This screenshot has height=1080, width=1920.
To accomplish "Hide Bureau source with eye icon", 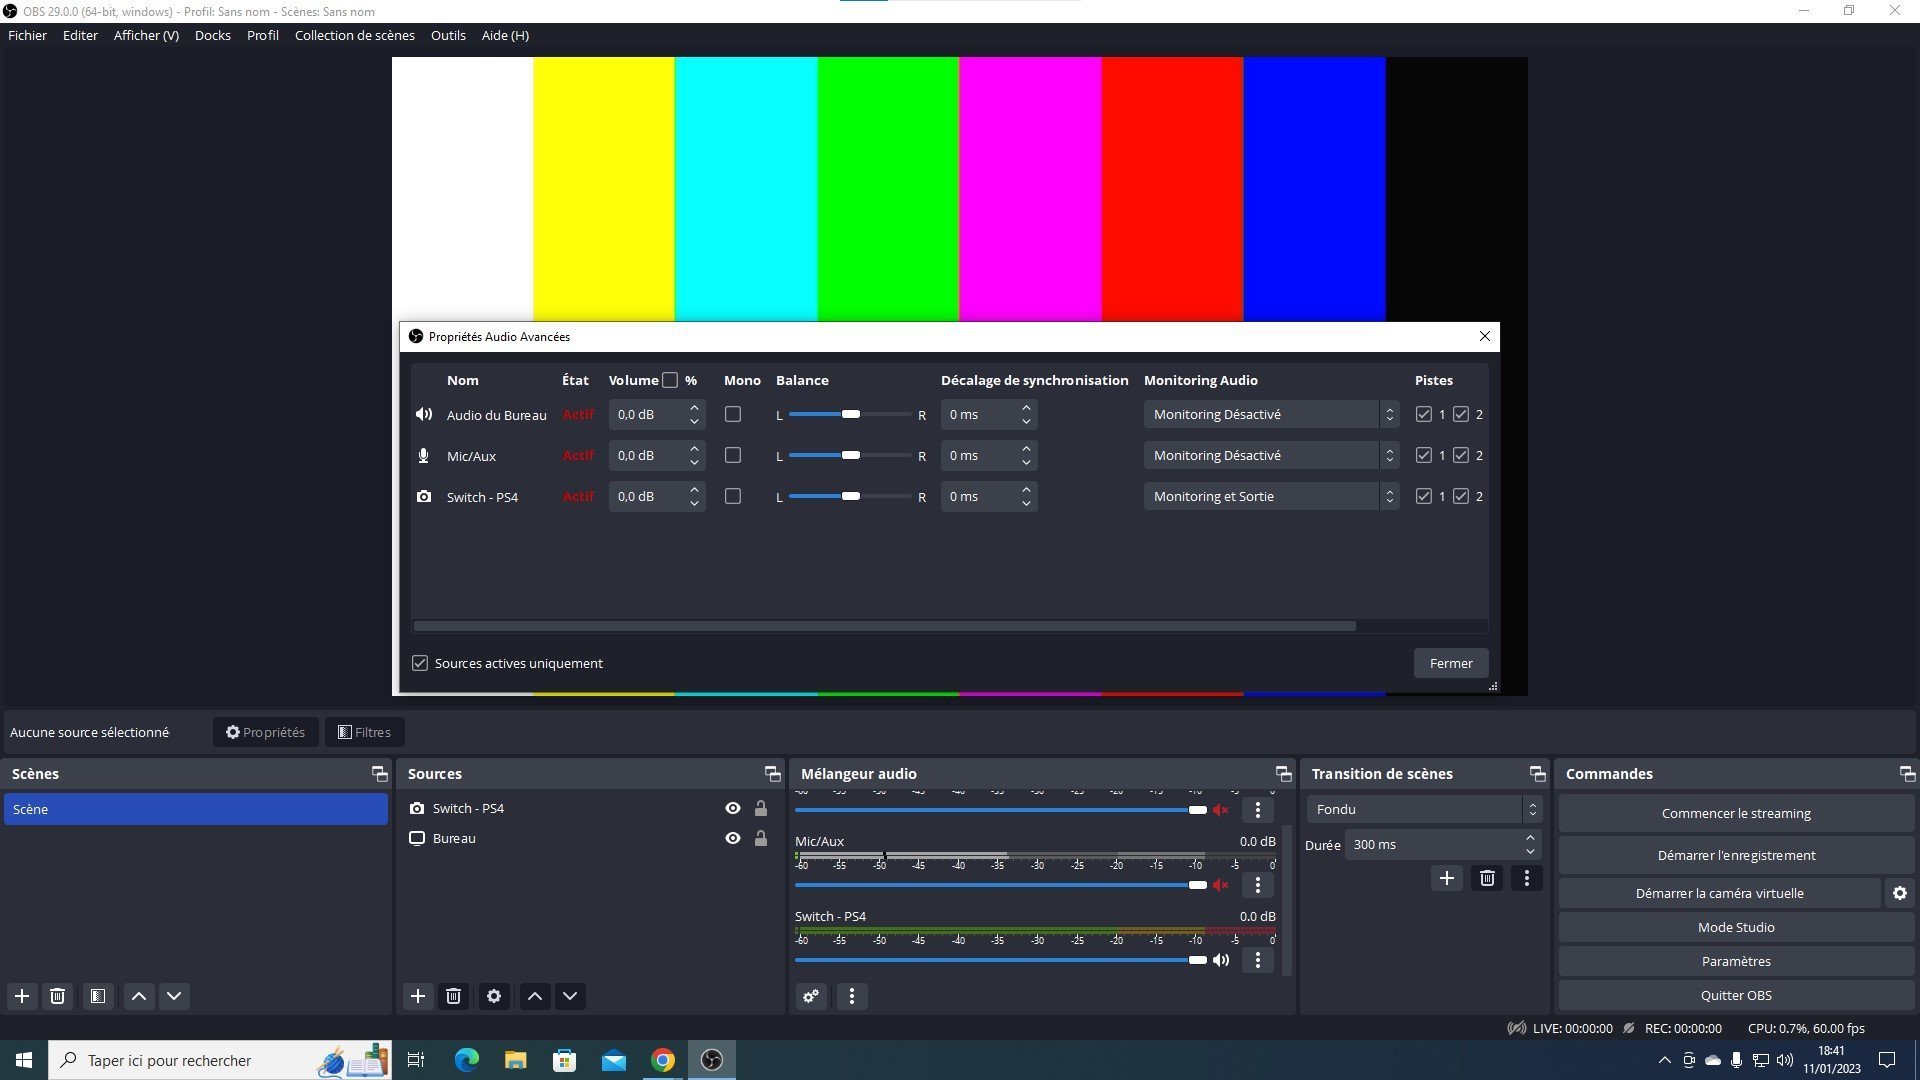I will tap(733, 838).
